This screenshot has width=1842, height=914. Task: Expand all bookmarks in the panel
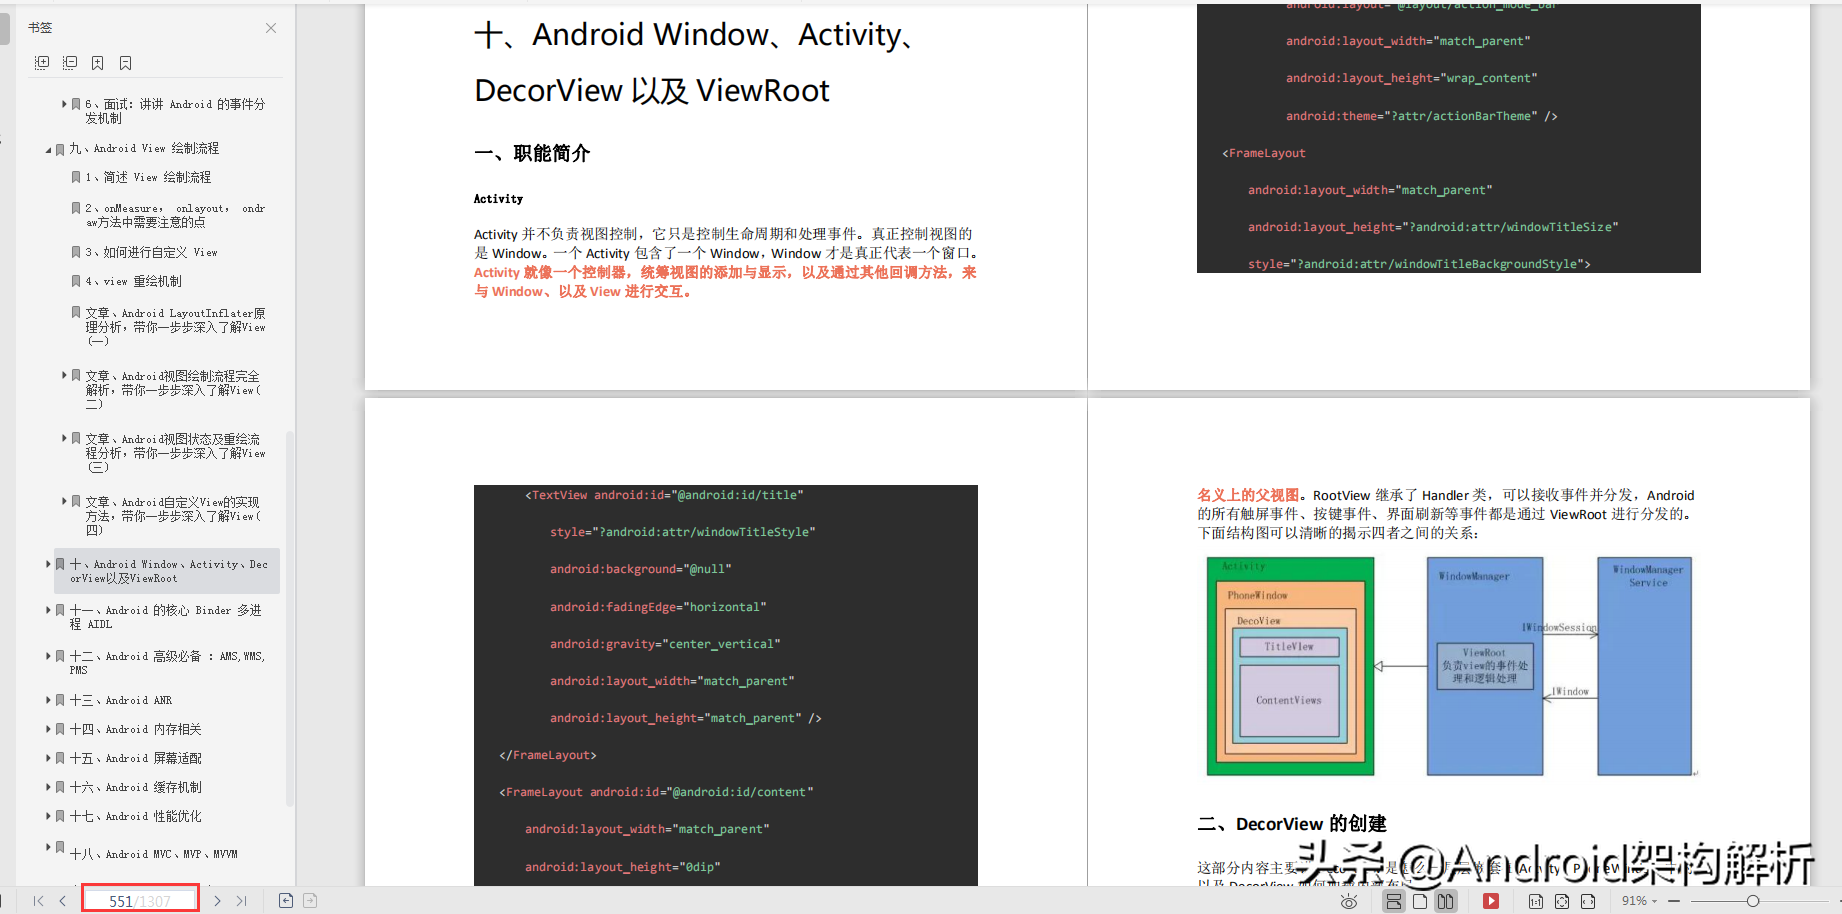pyautogui.click(x=42, y=62)
